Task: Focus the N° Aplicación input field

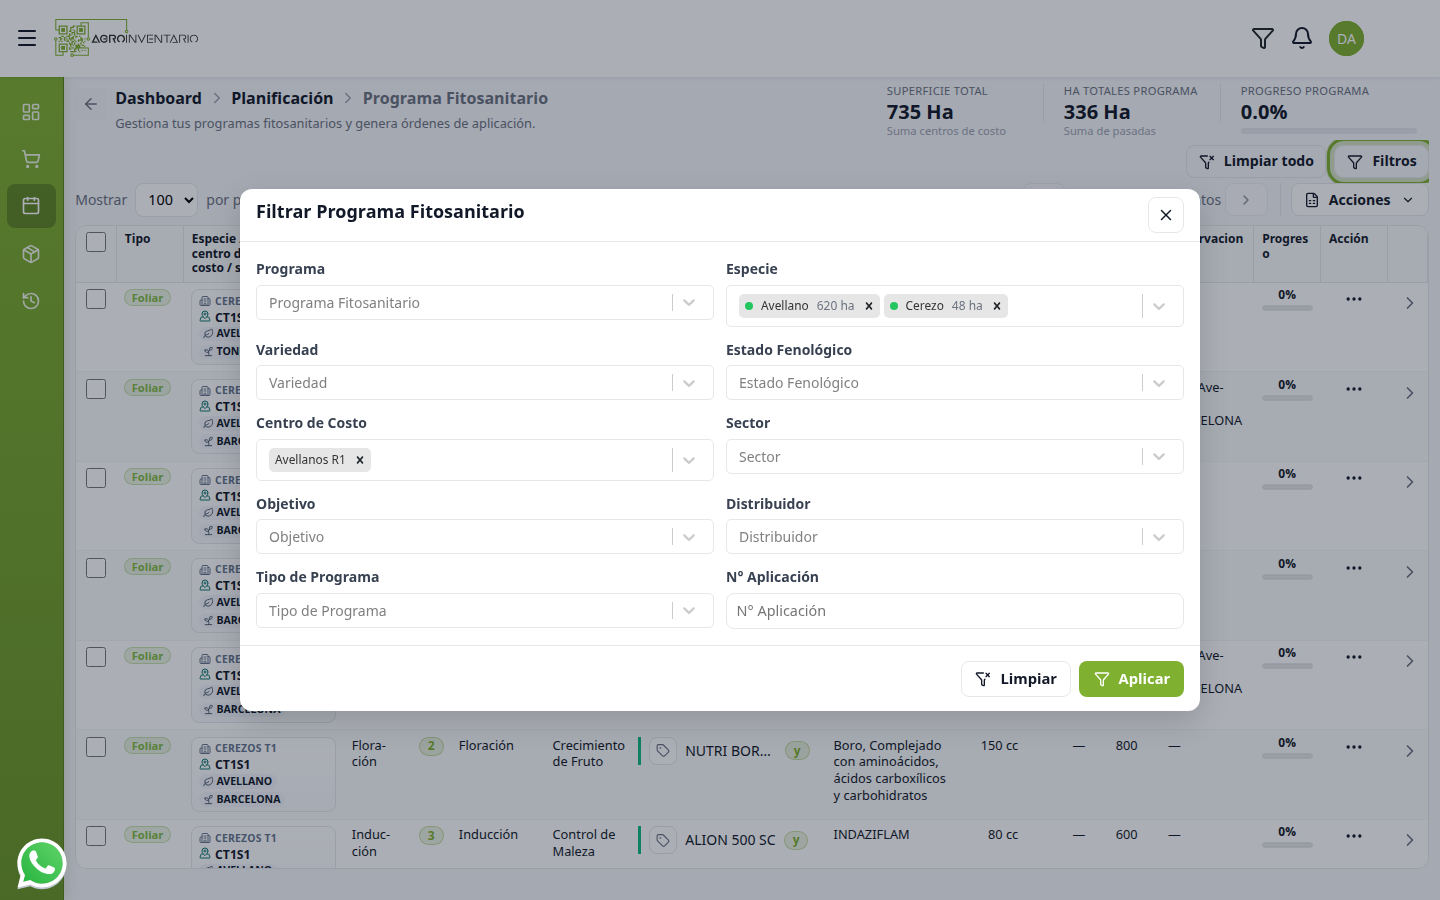Action: [x=955, y=611]
